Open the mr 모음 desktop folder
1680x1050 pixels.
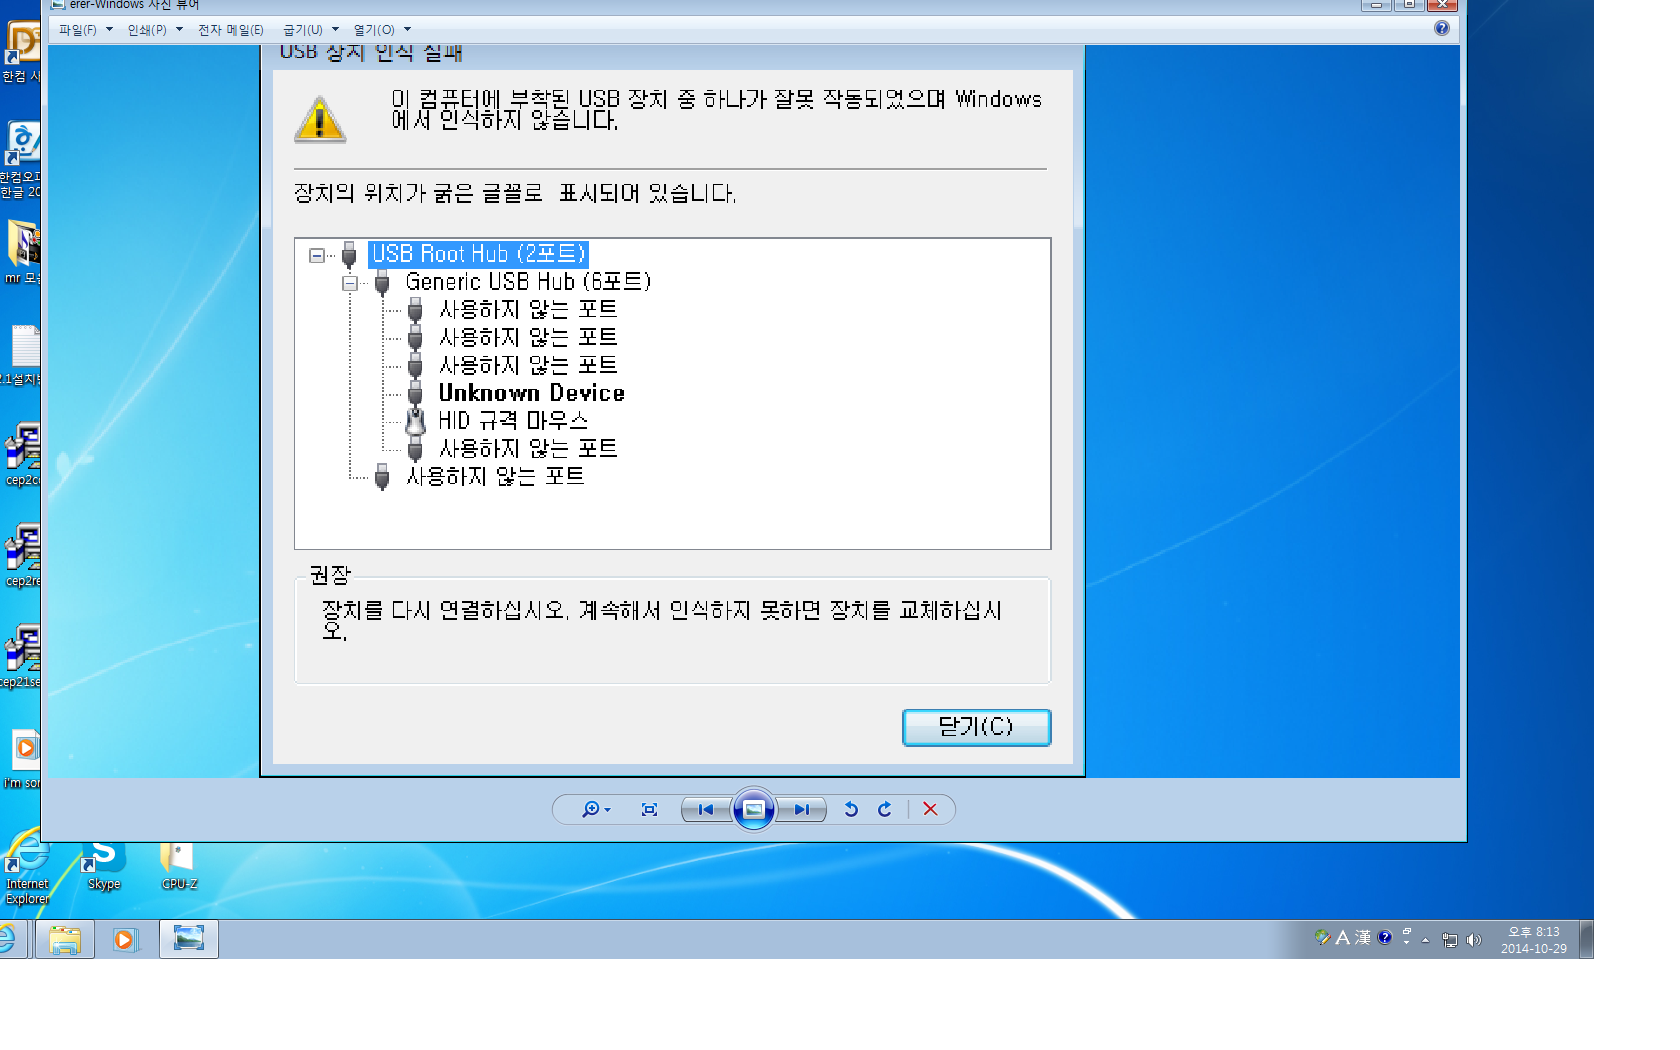(22, 252)
